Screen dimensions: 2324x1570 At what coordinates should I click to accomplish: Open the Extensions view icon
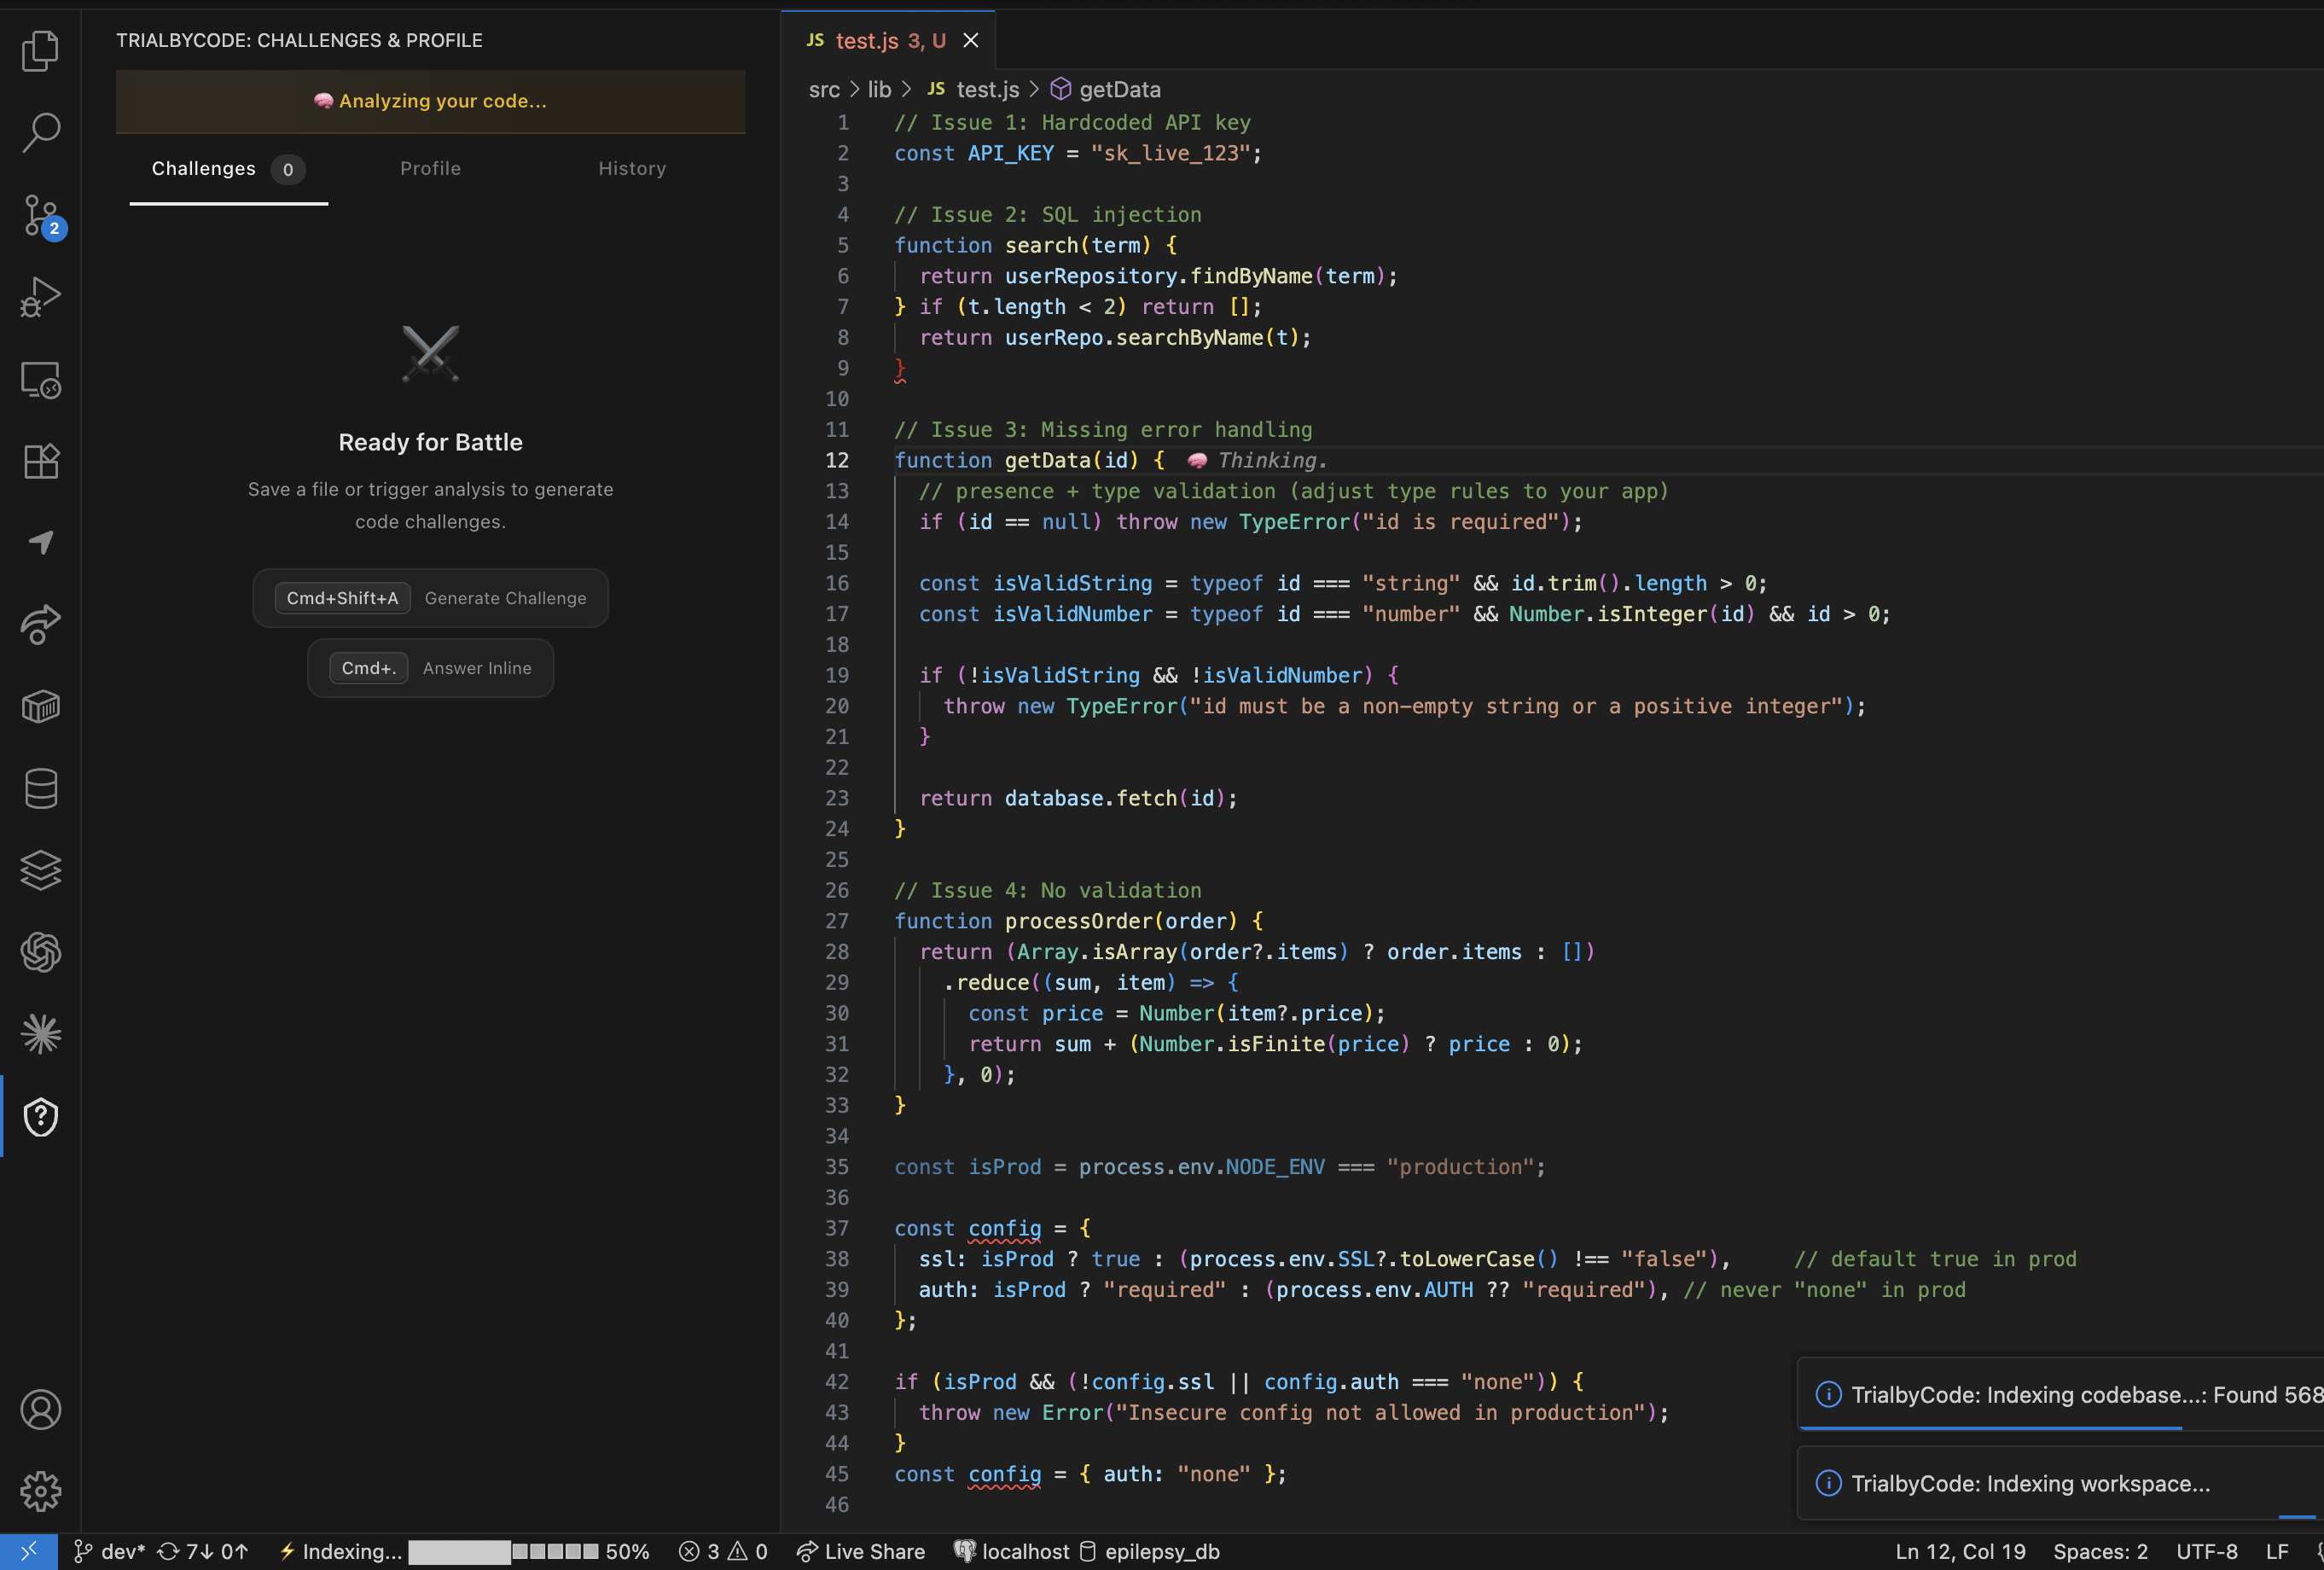(40, 461)
